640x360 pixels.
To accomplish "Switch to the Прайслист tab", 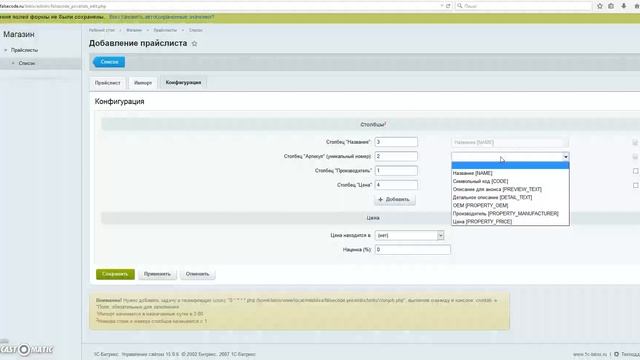I will point(107,83).
